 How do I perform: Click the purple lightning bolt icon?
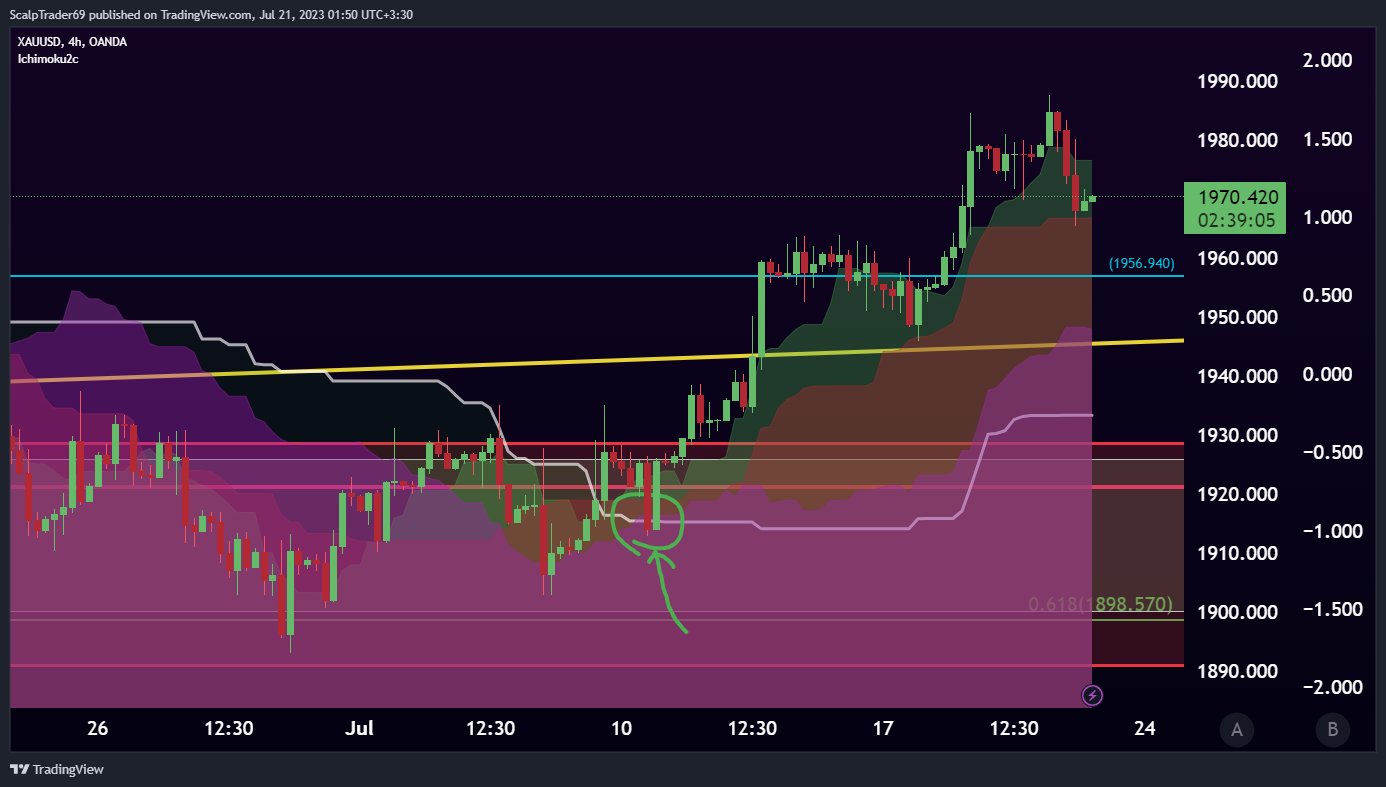1093,694
